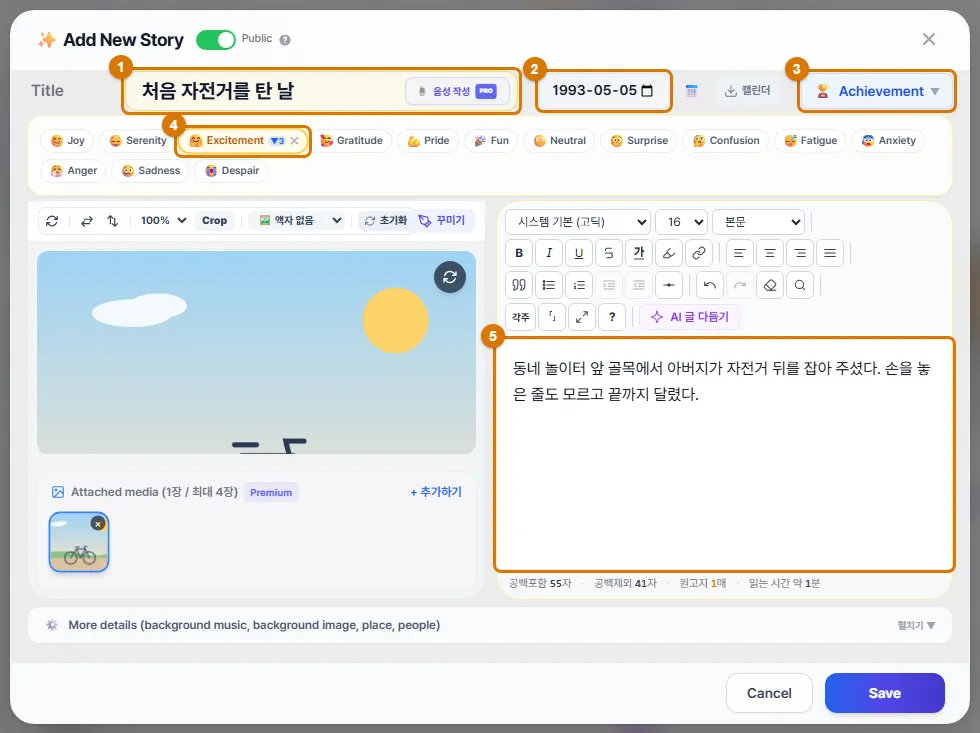Click the Cancel button
Image resolution: width=980 pixels, height=733 pixels.
click(x=769, y=693)
